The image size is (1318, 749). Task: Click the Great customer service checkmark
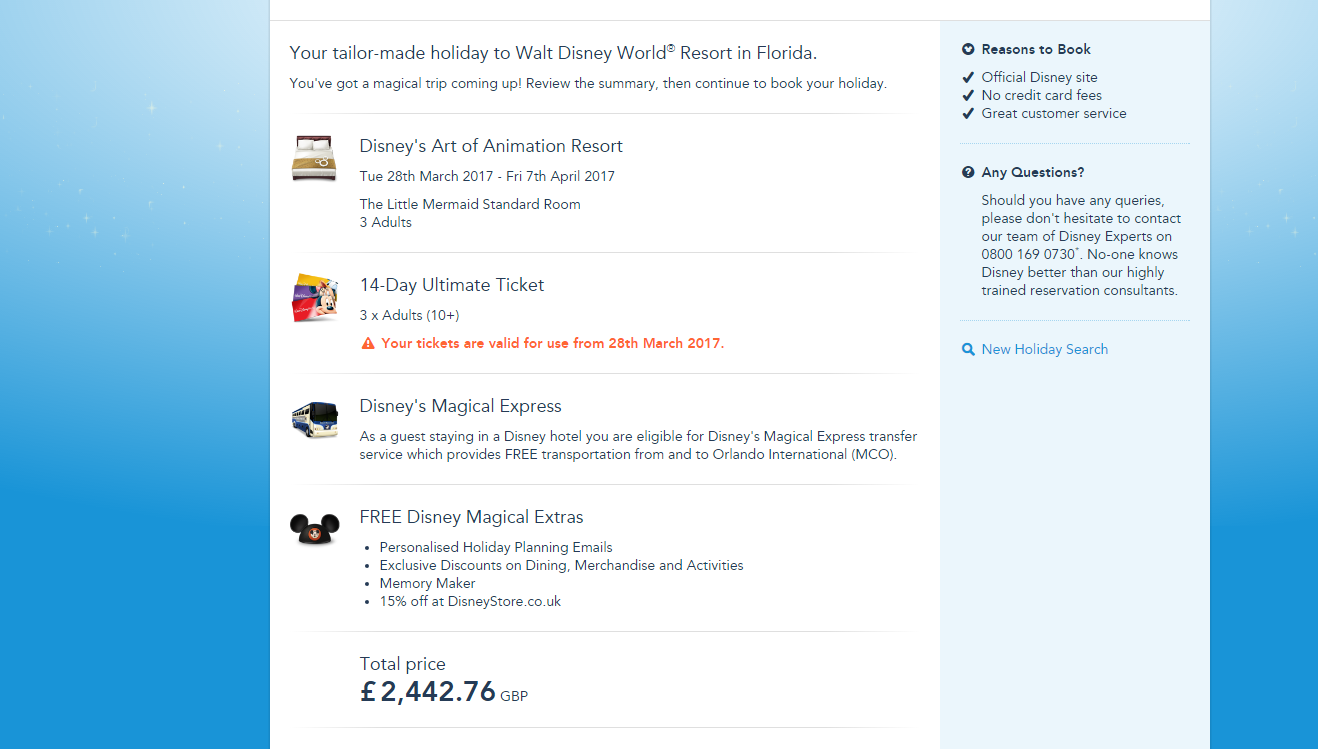pos(968,113)
